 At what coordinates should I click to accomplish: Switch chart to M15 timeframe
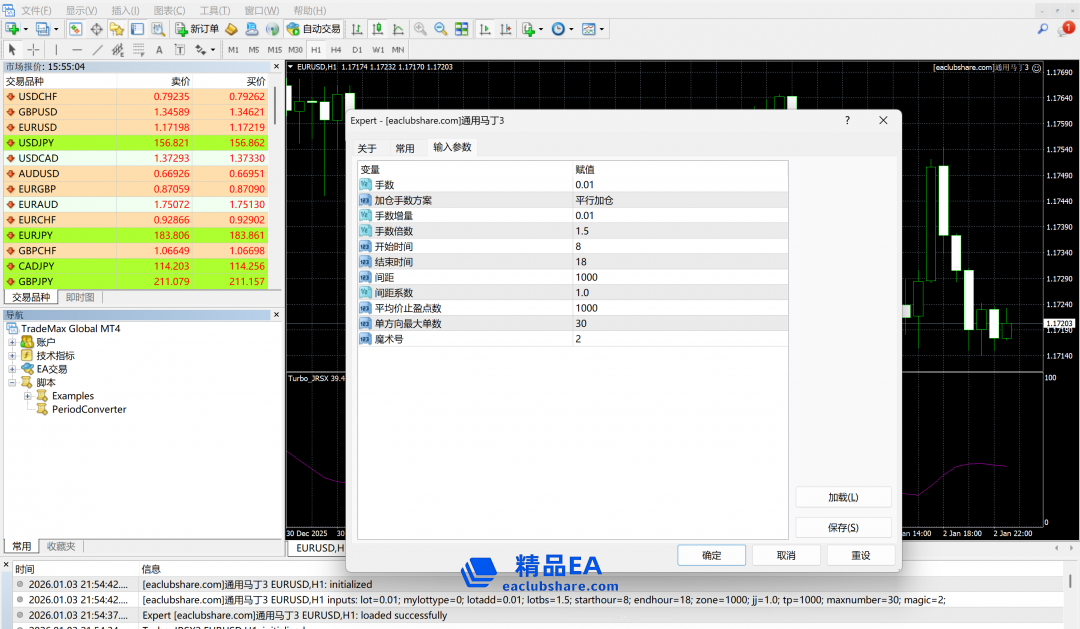point(274,49)
